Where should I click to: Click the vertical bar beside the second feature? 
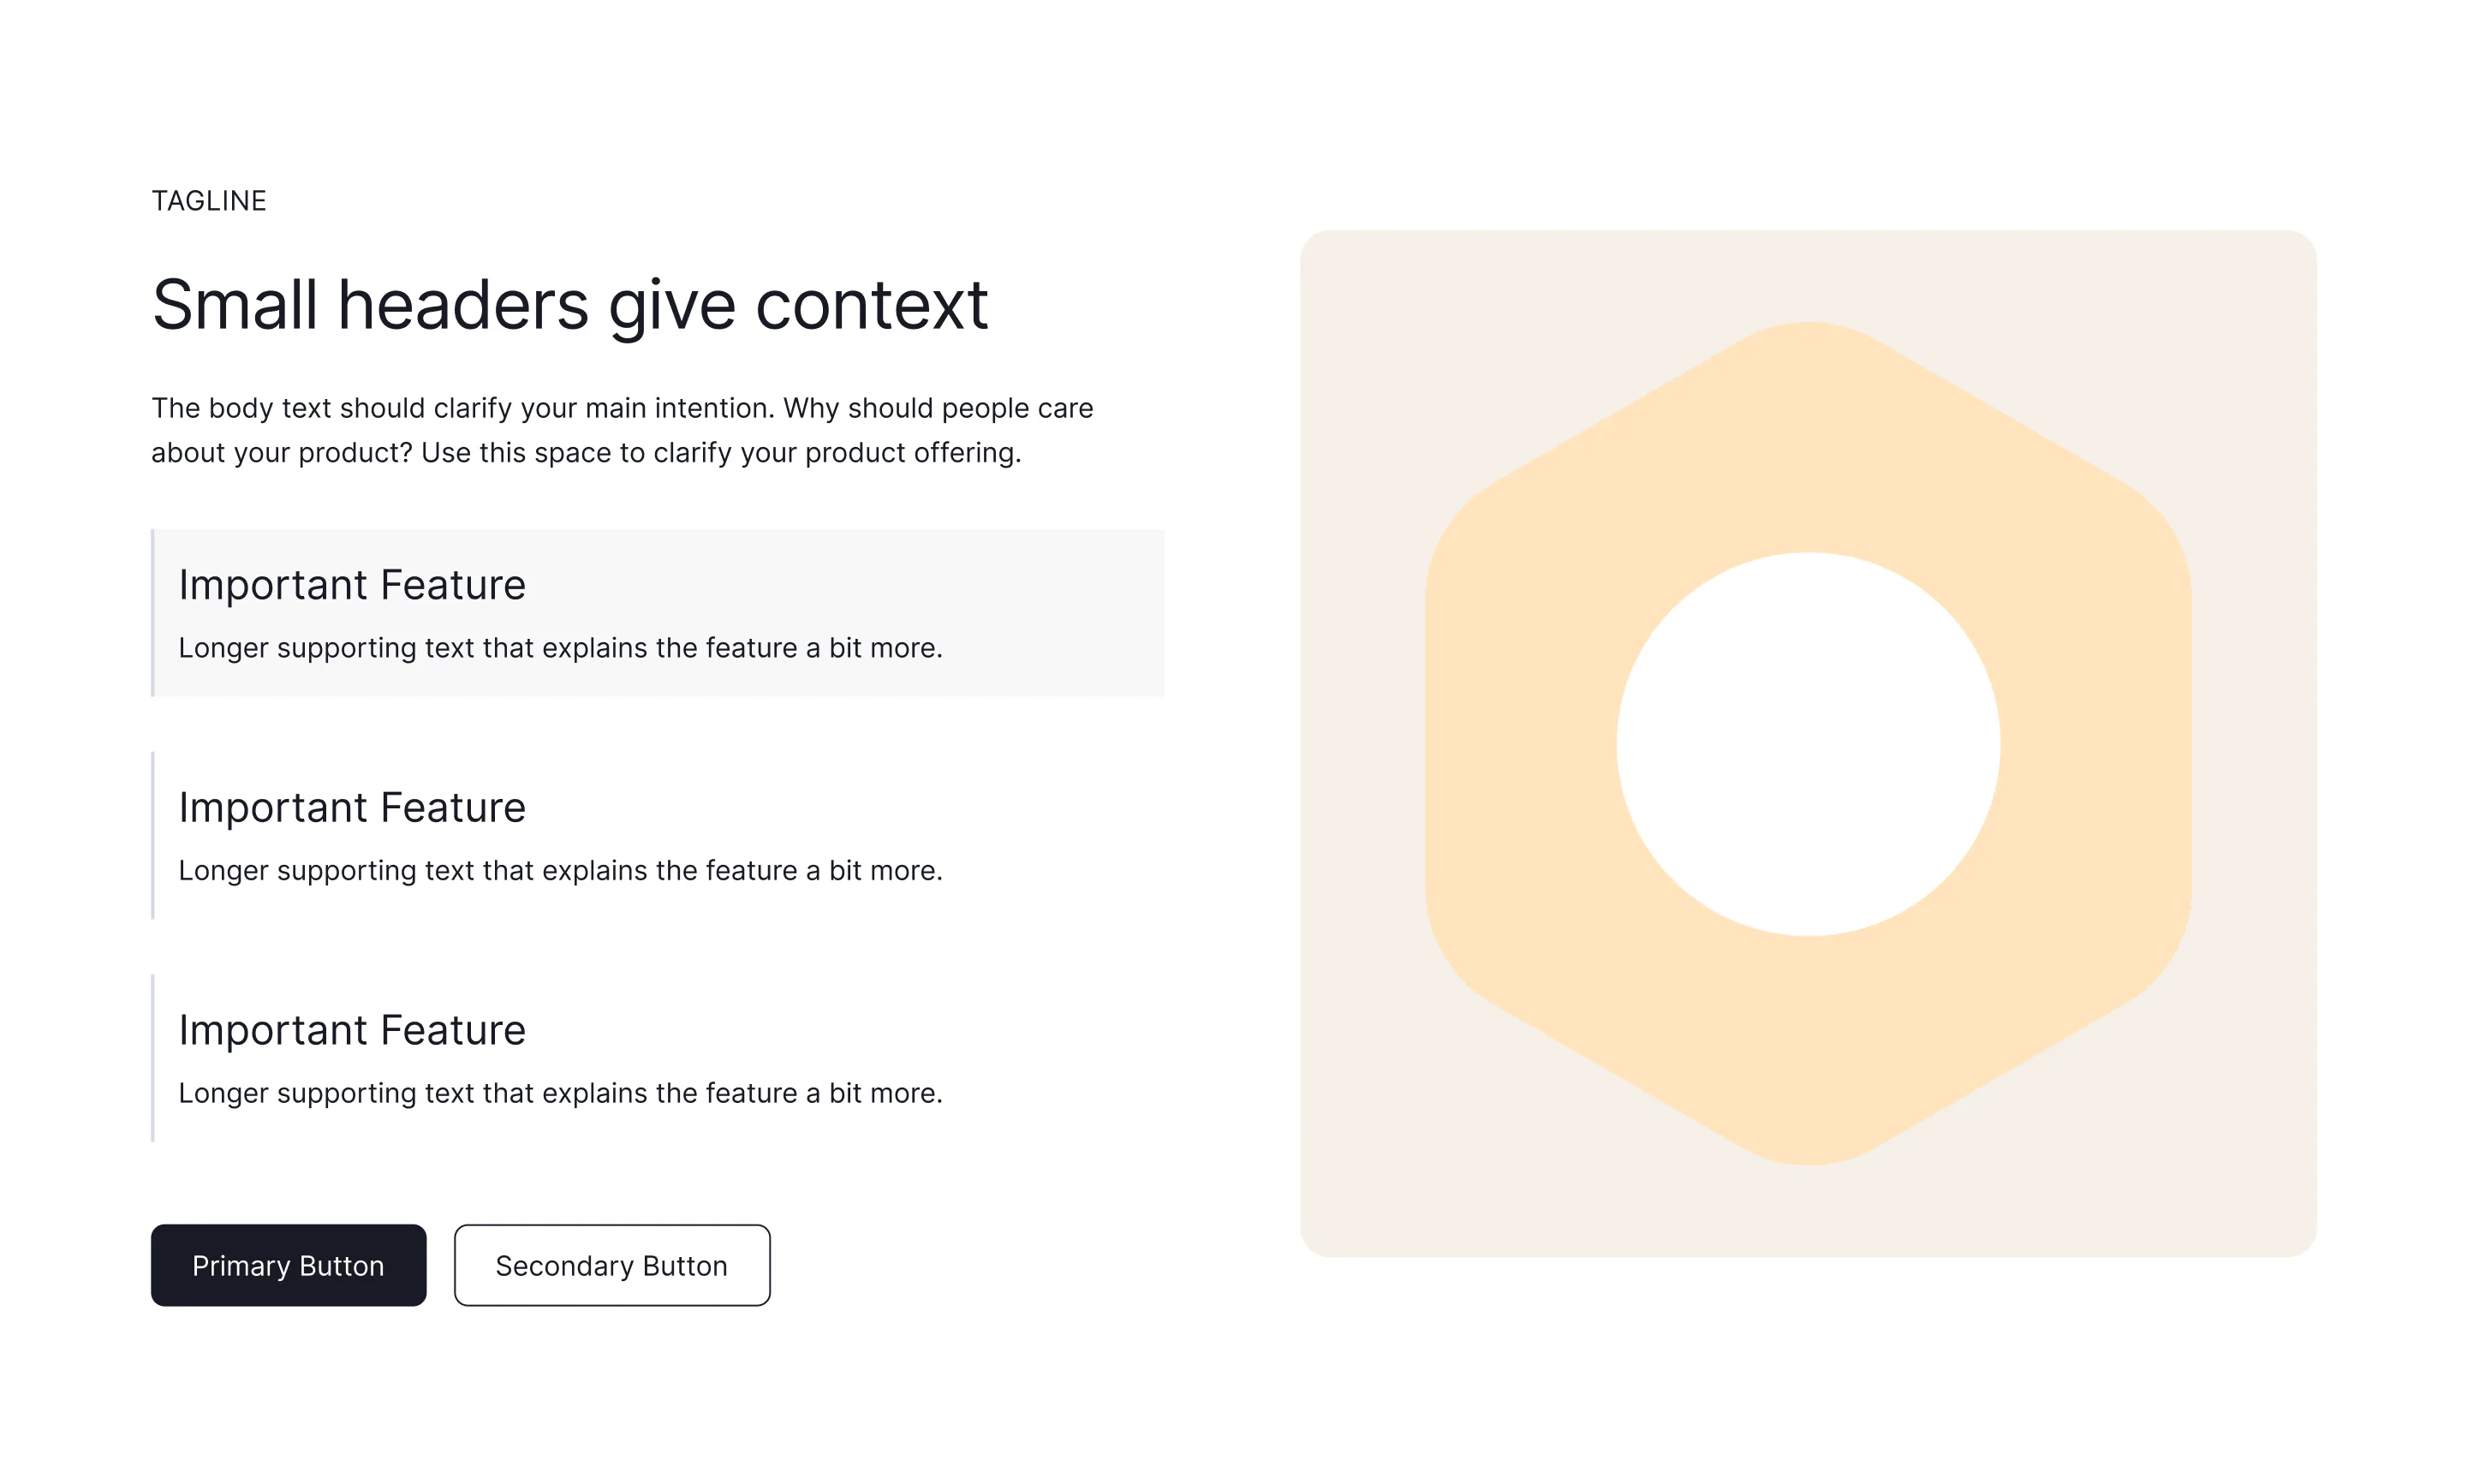point(153,835)
